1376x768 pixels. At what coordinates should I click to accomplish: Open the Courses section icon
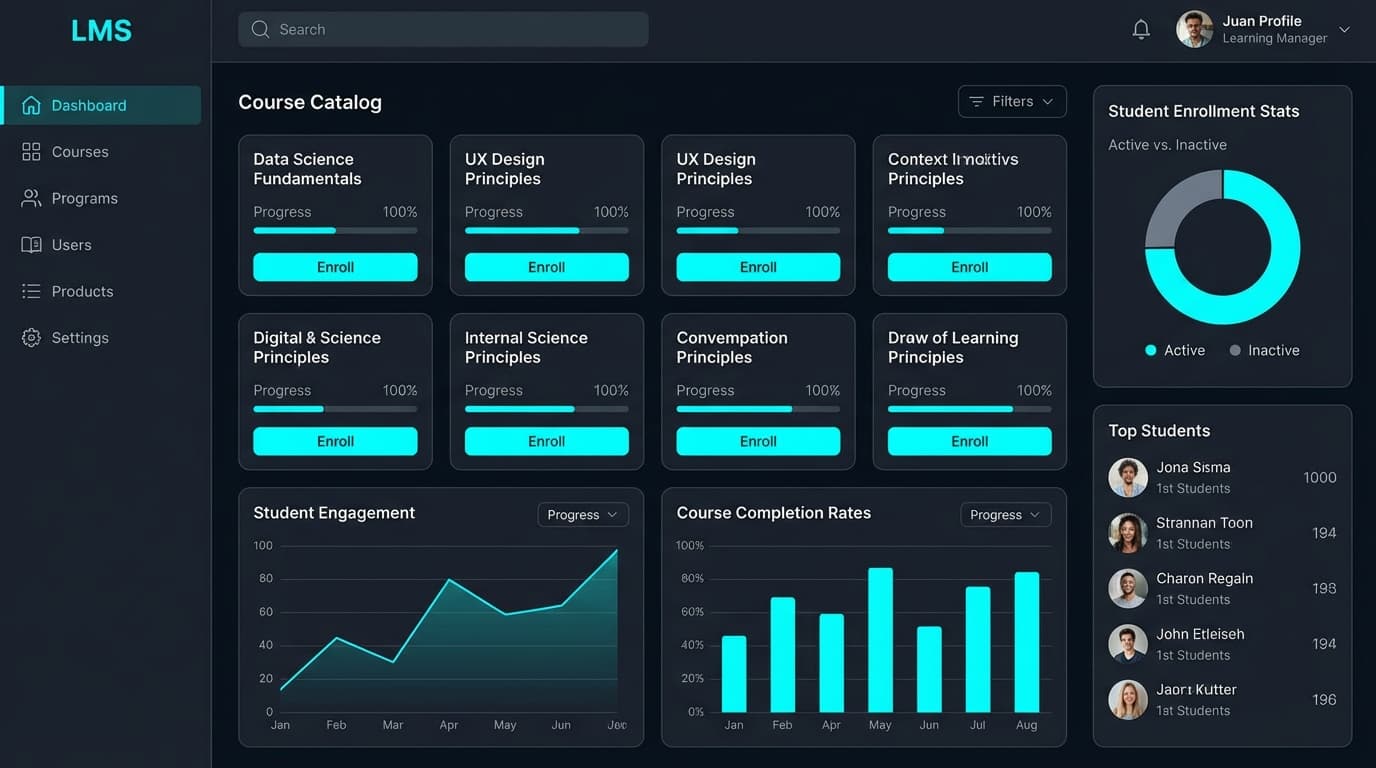pyautogui.click(x=30, y=151)
